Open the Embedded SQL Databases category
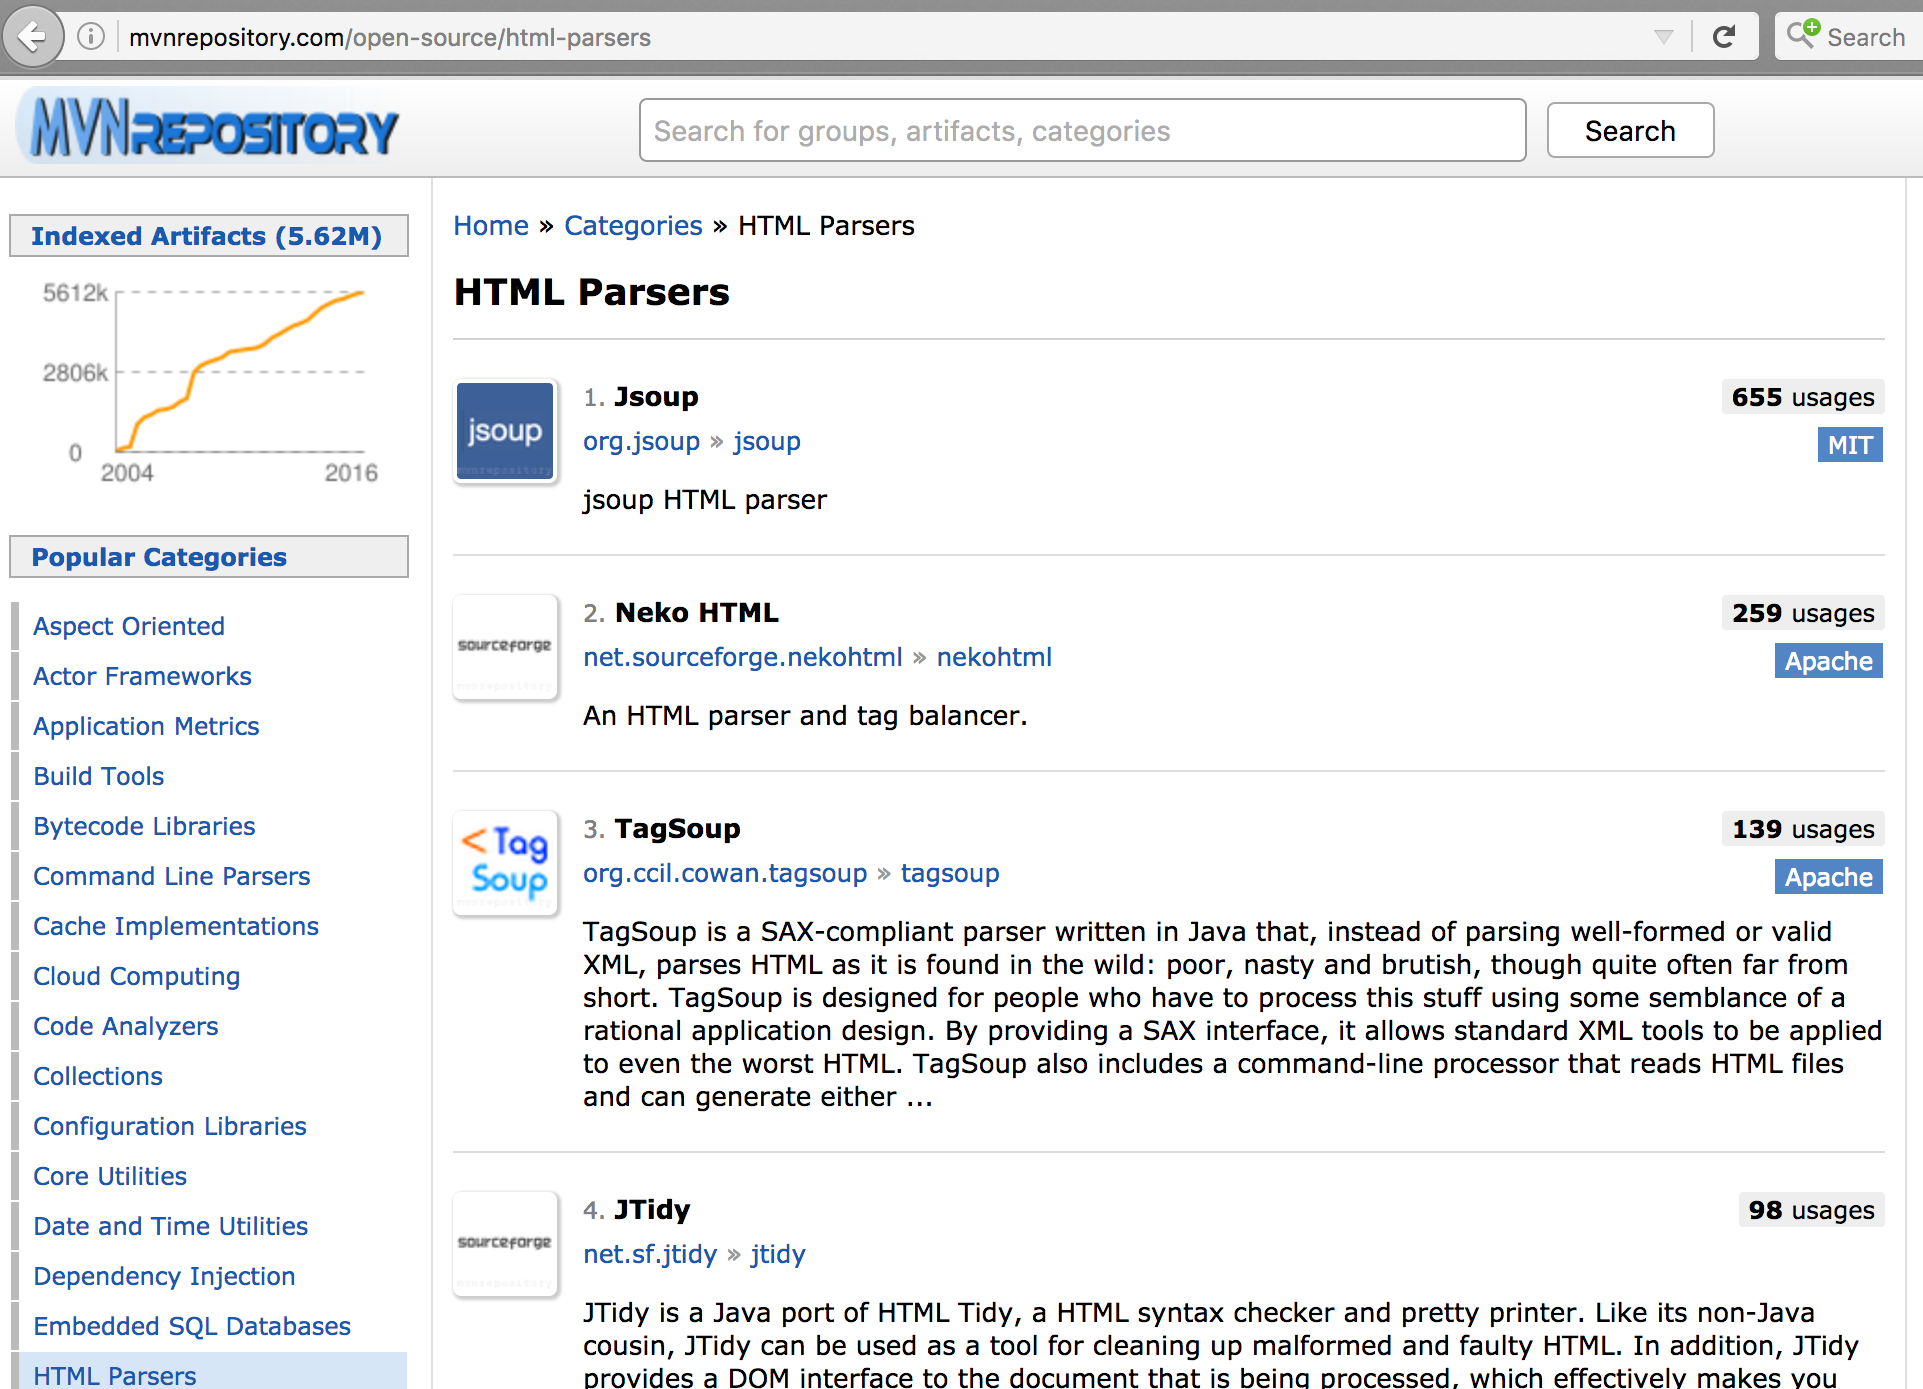1923x1389 pixels. [x=192, y=1326]
